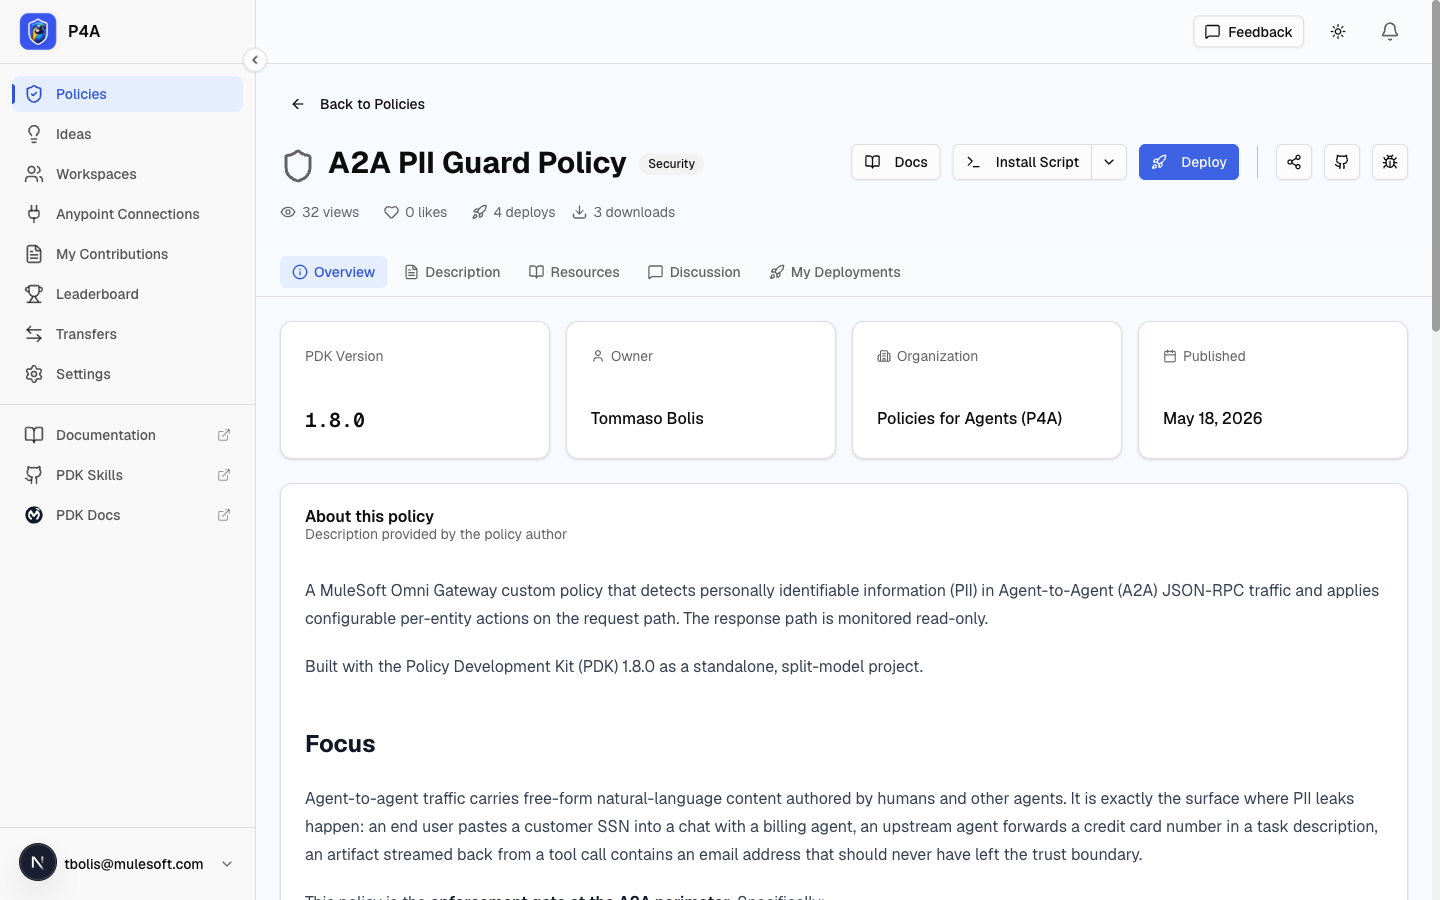
Task: Click the PDK Skills GitHub icon
Action: click(34, 475)
